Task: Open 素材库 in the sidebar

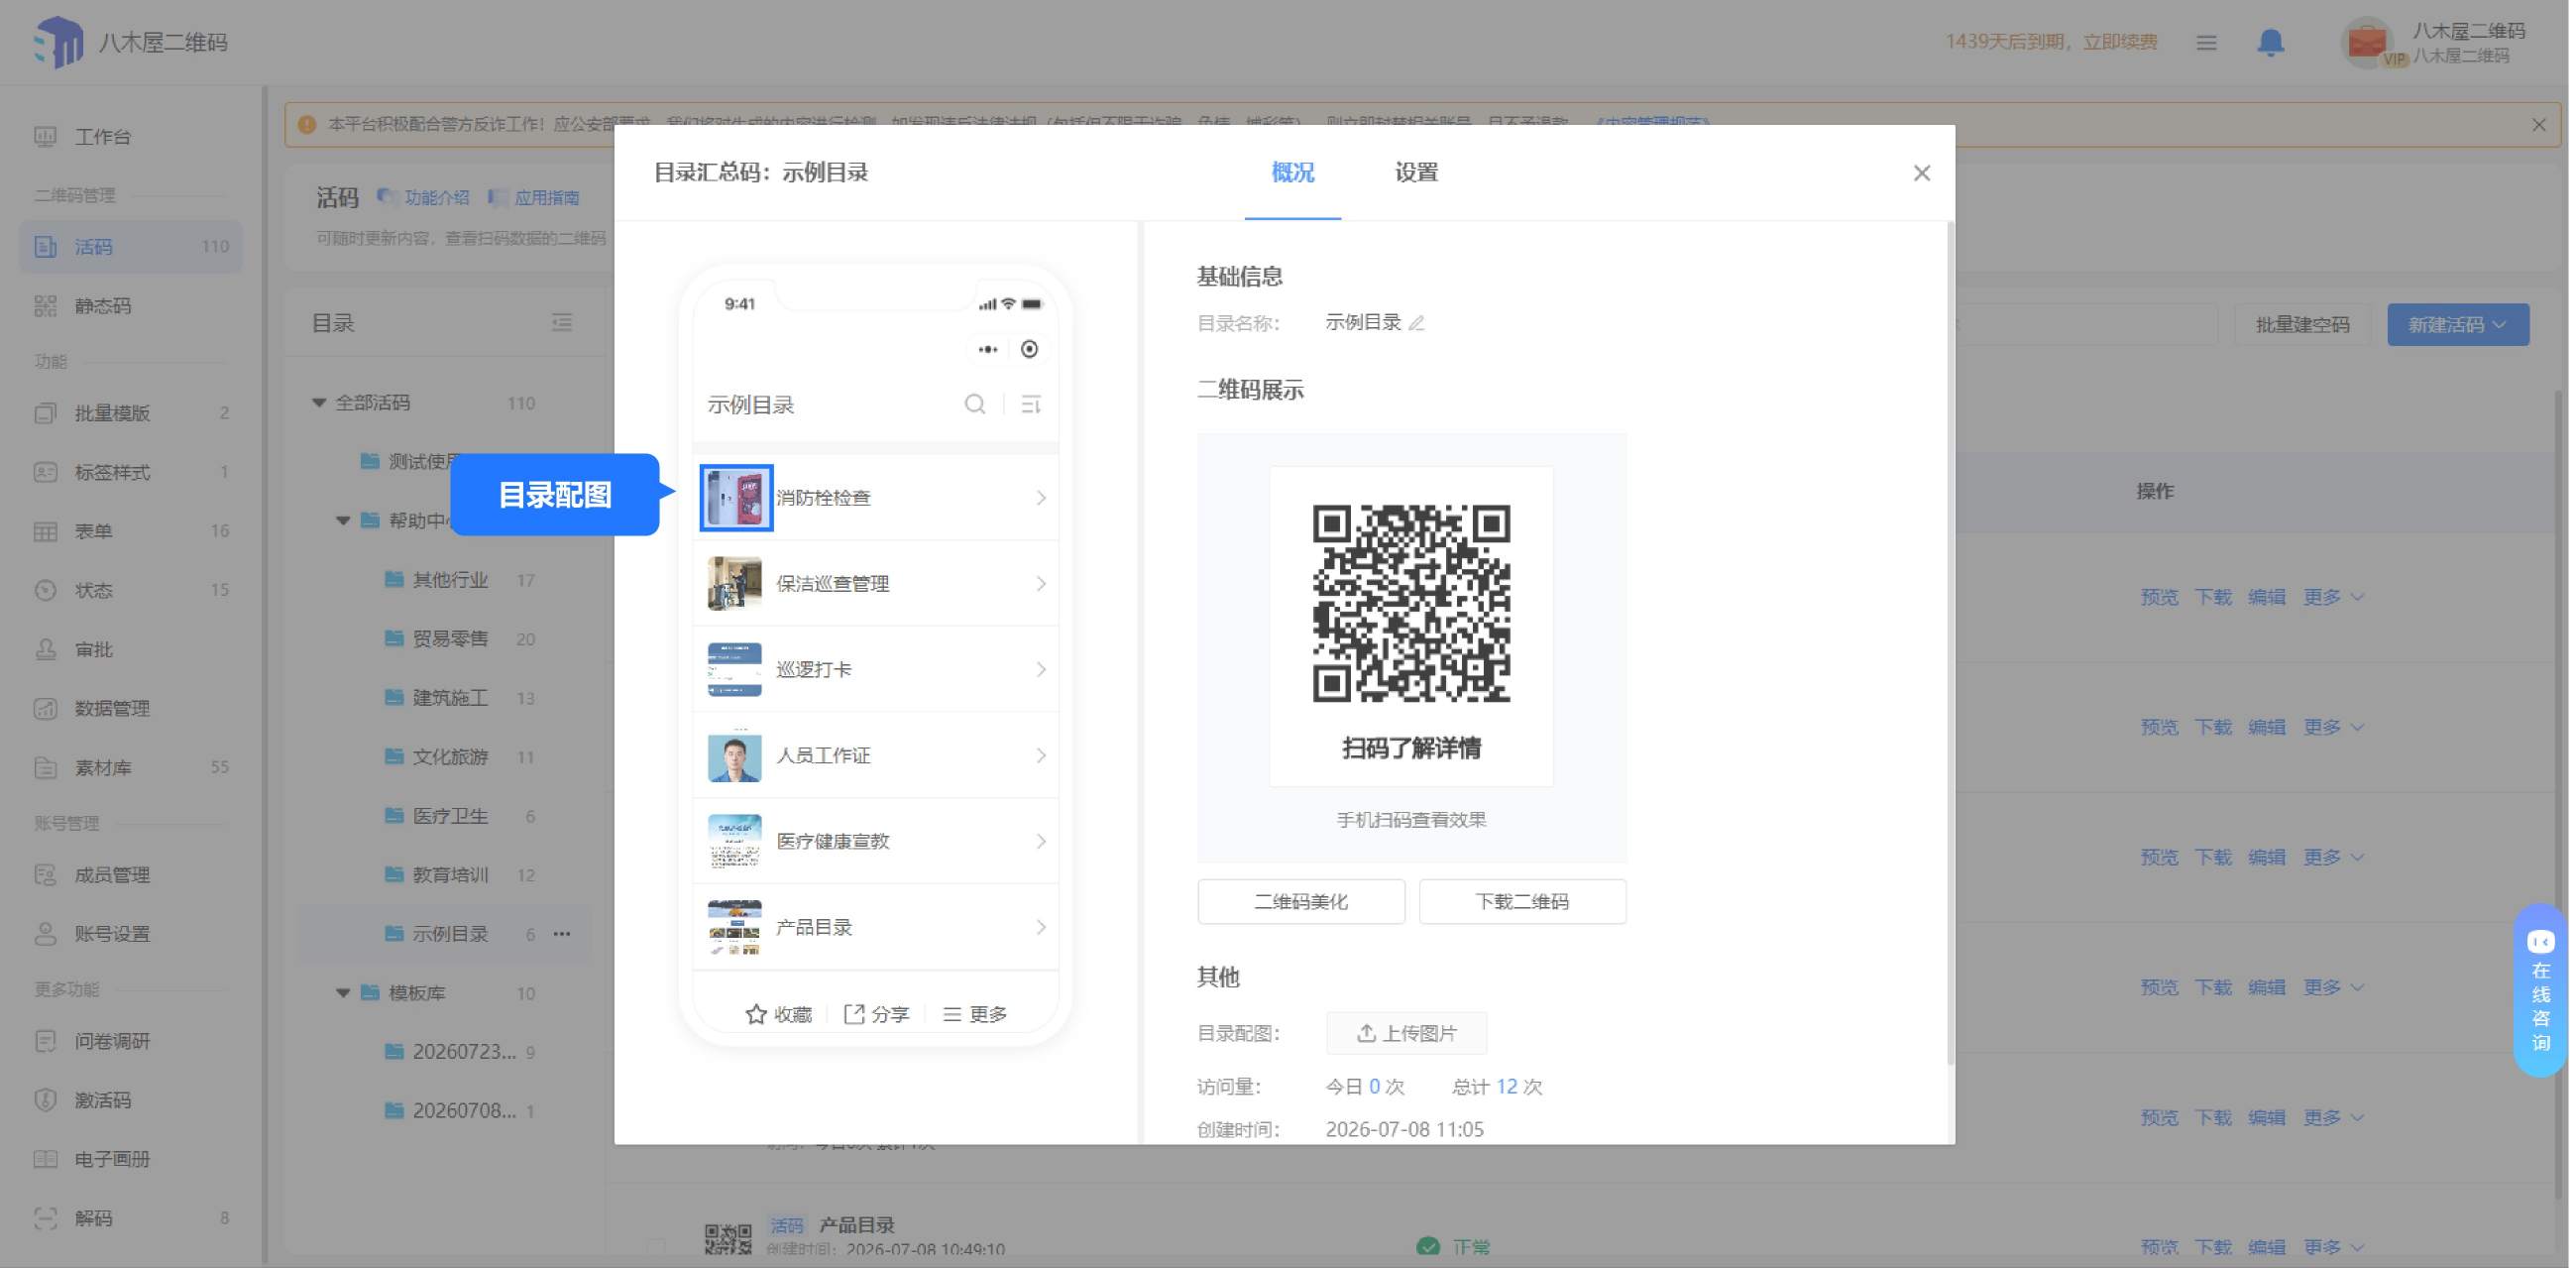Action: click(130, 768)
